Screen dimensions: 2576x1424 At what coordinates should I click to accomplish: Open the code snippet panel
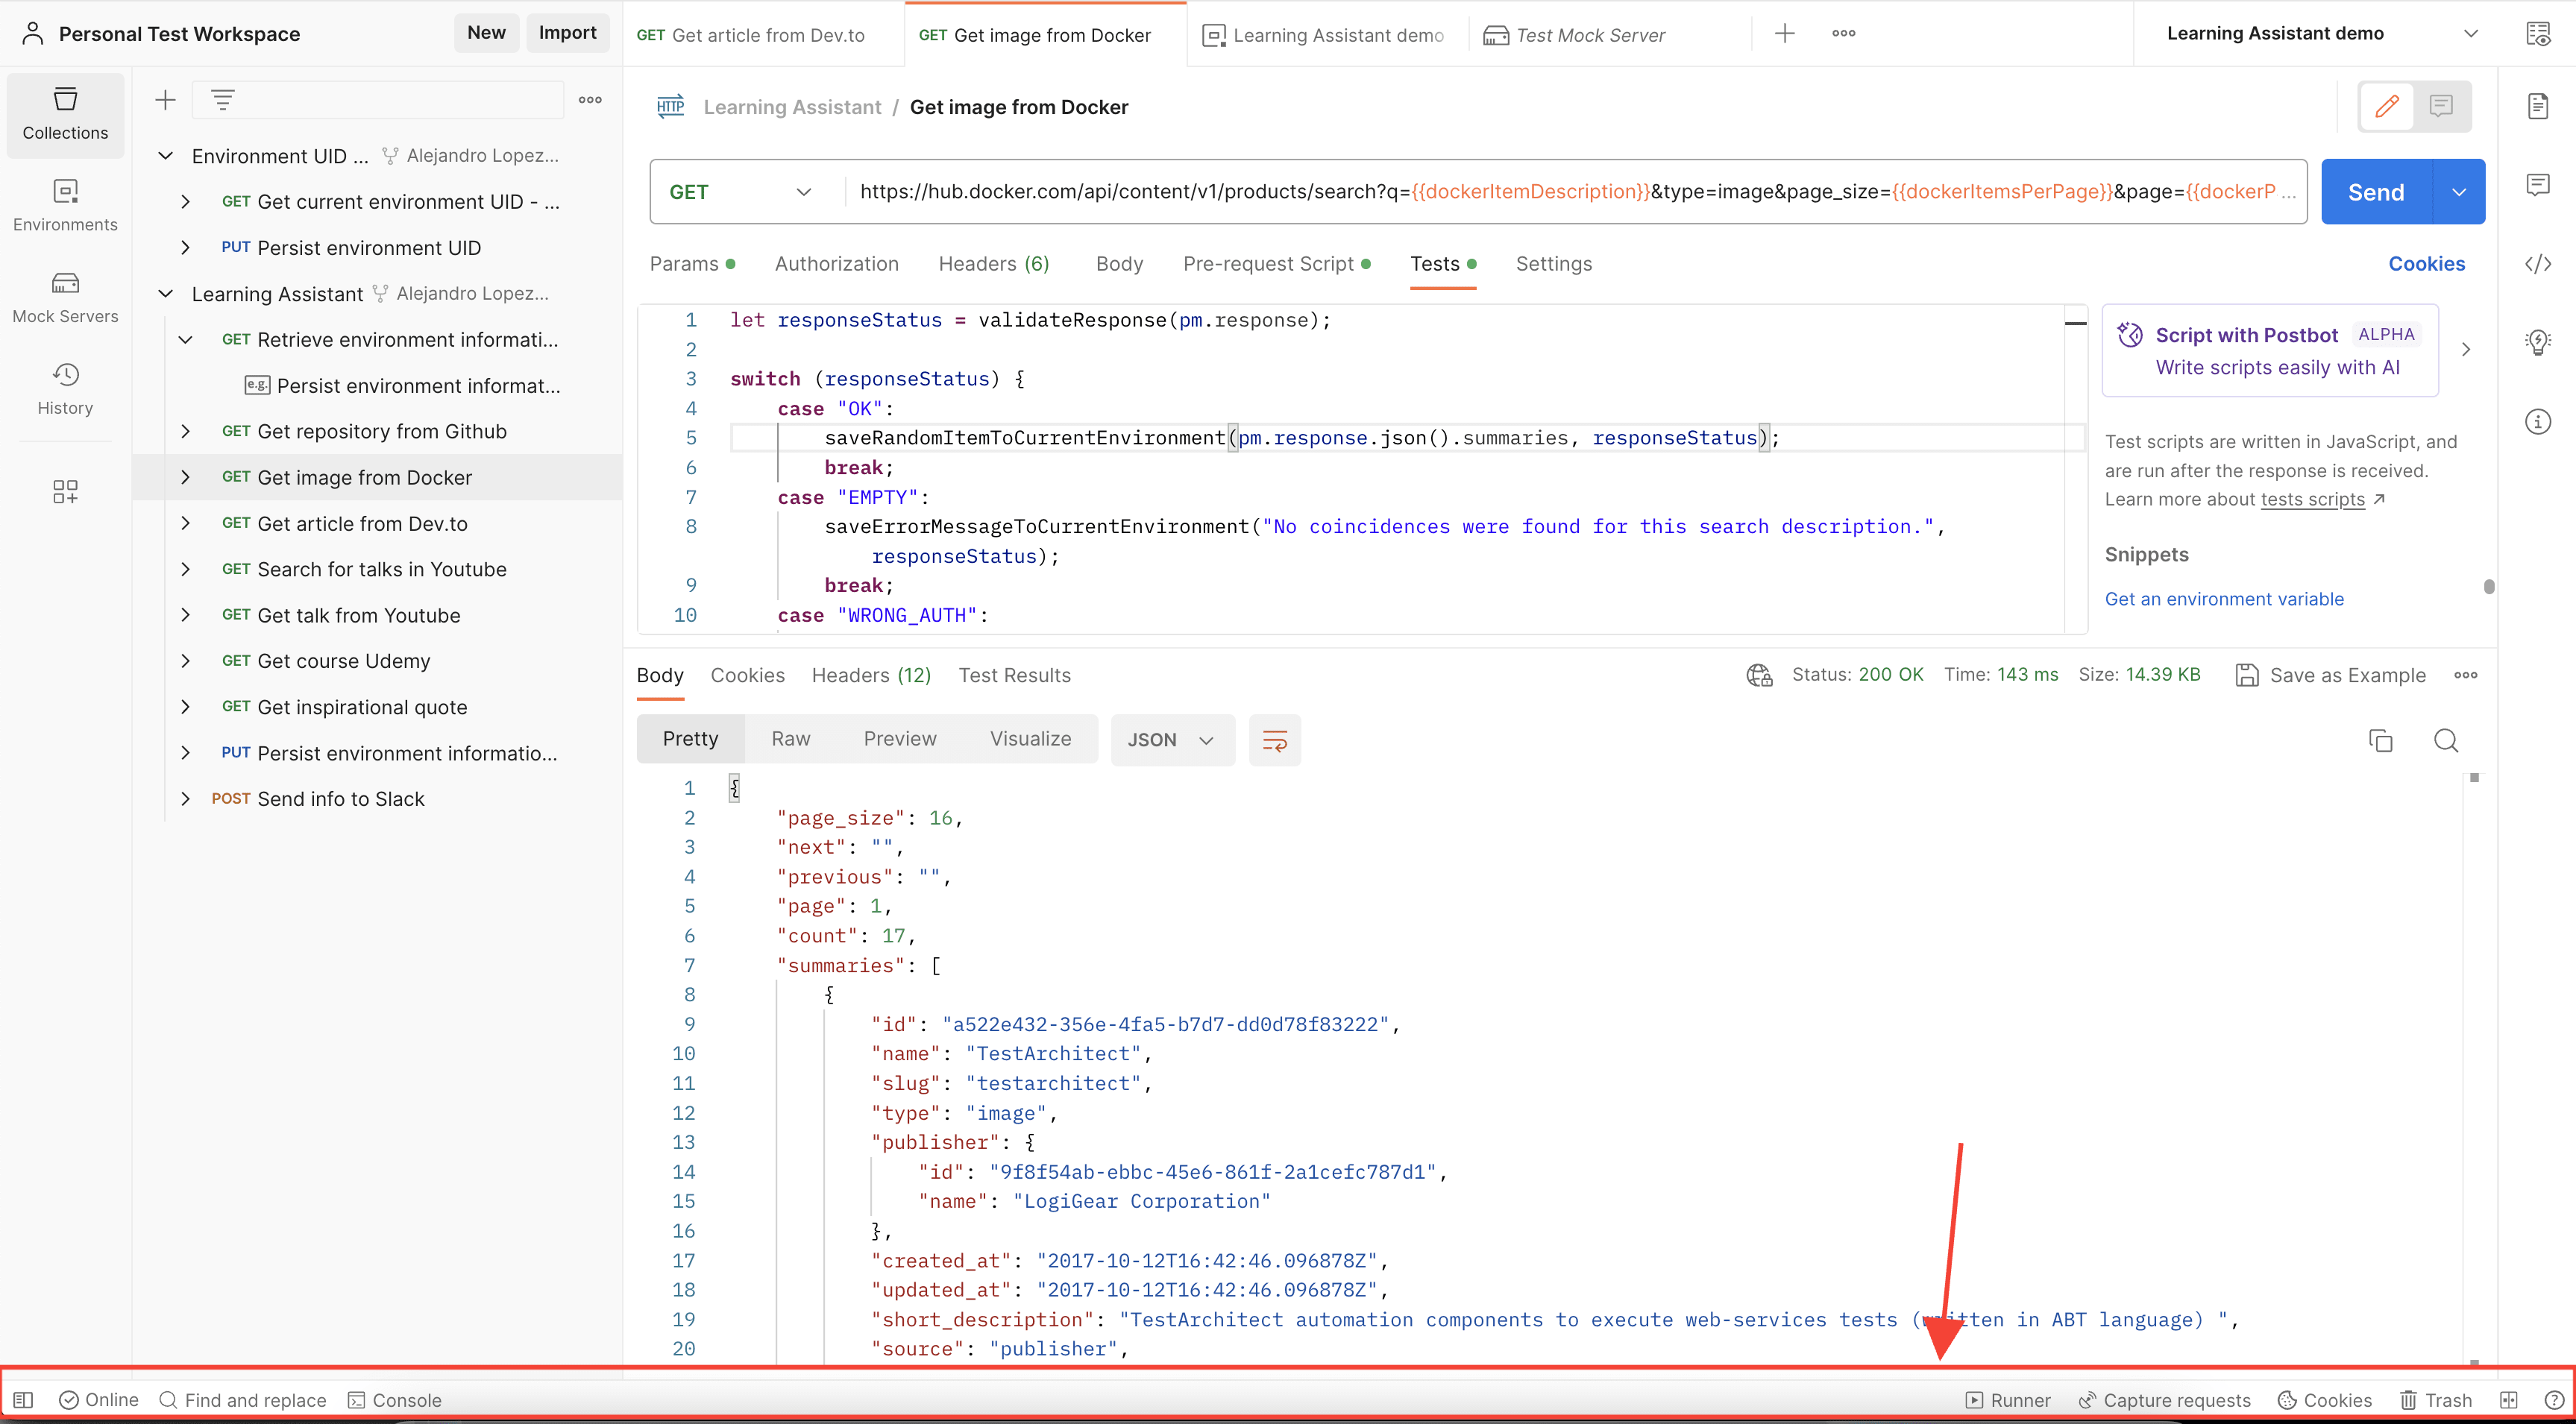(x=2538, y=264)
